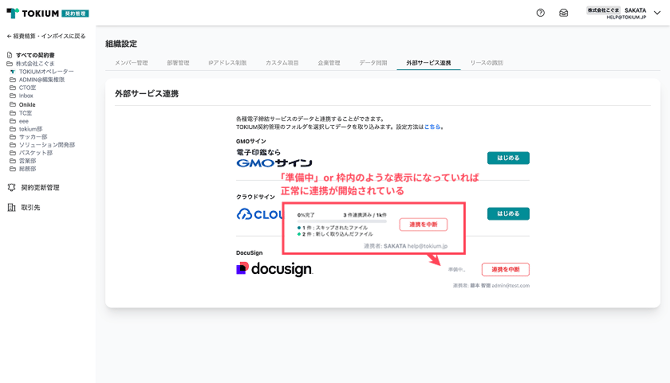
Task: Click the GMOサイン logo image
Action: [274, 158]
